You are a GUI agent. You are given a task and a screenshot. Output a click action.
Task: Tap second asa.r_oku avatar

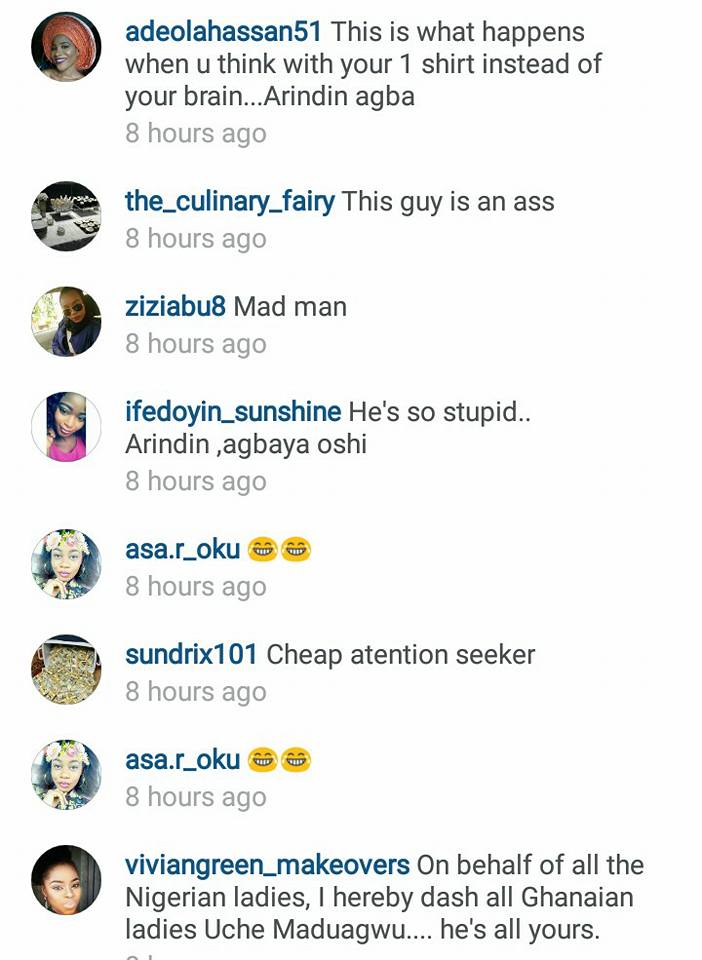[66, 774]
